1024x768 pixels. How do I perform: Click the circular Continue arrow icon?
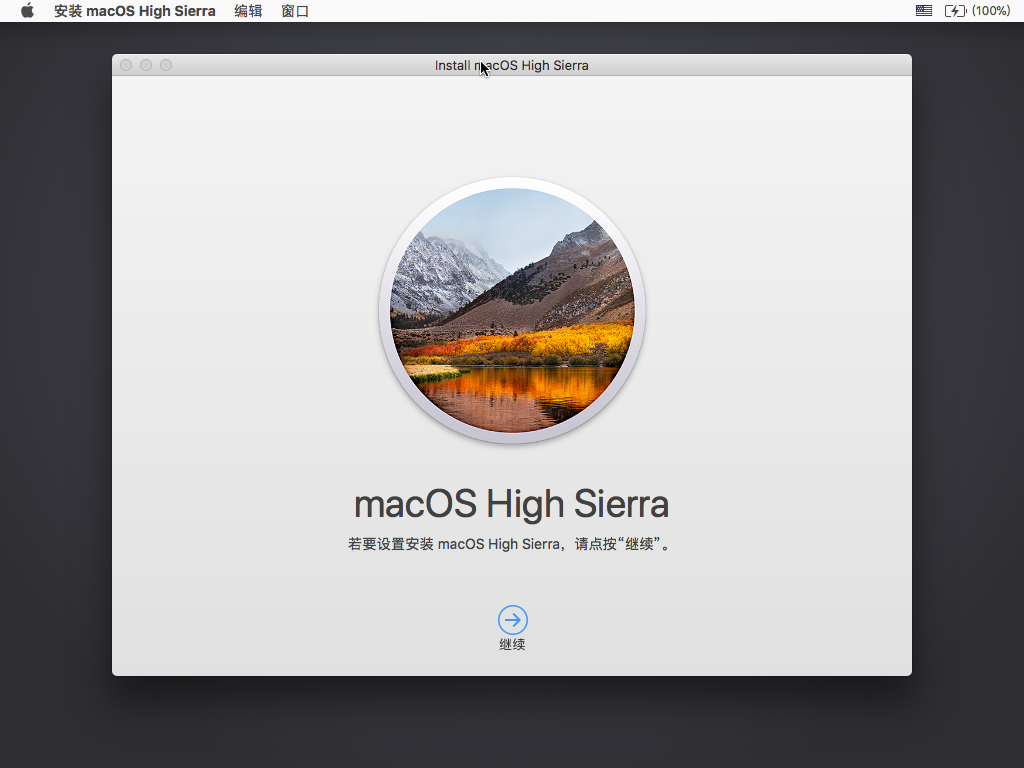512,619
